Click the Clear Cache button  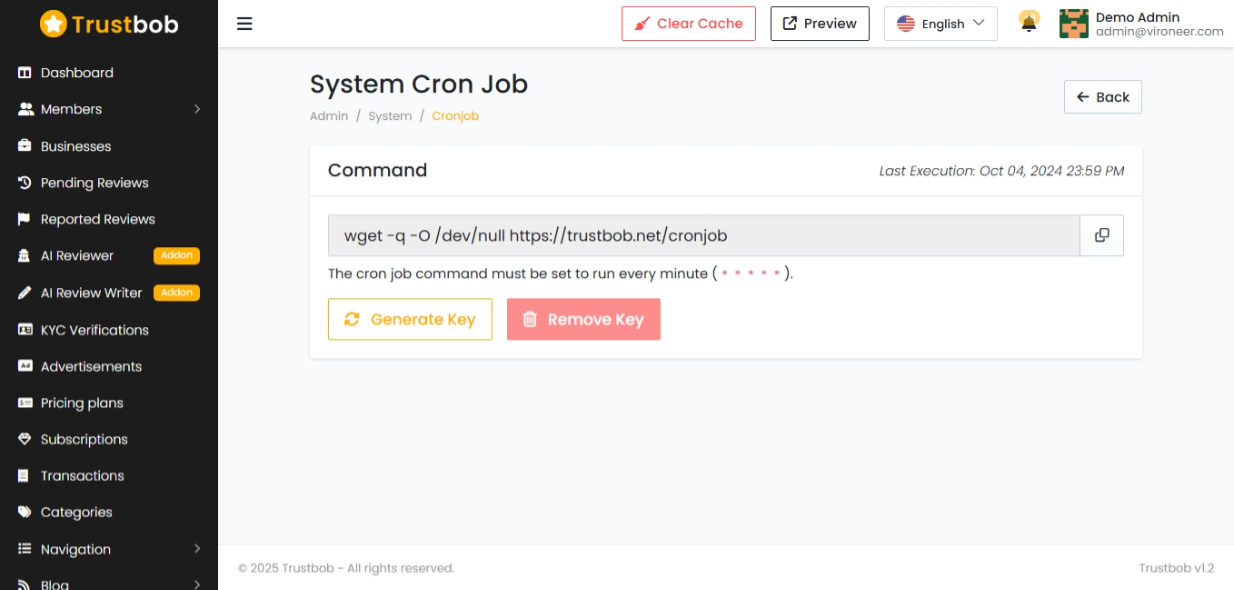[x=688, y=24]
